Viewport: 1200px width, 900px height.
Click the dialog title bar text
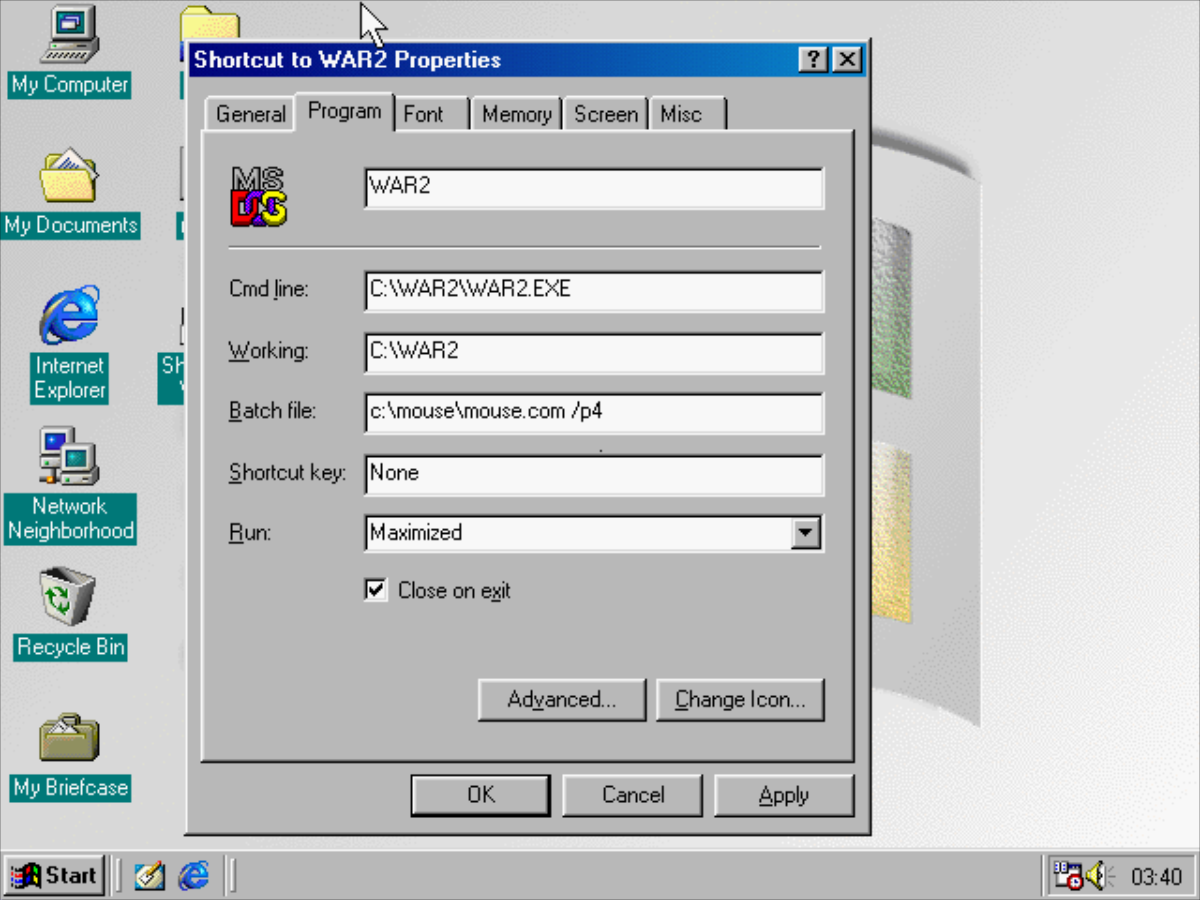pyautogui.click(x=348, y=60)
